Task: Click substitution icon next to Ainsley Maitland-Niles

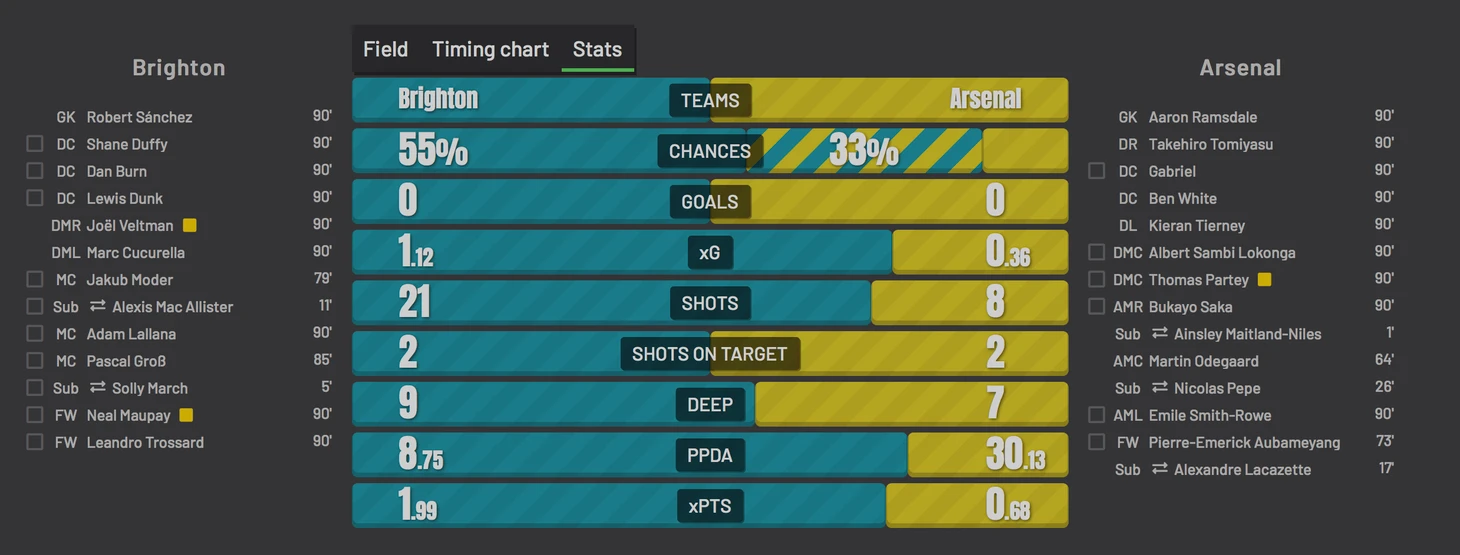Action: point(1159,333)
